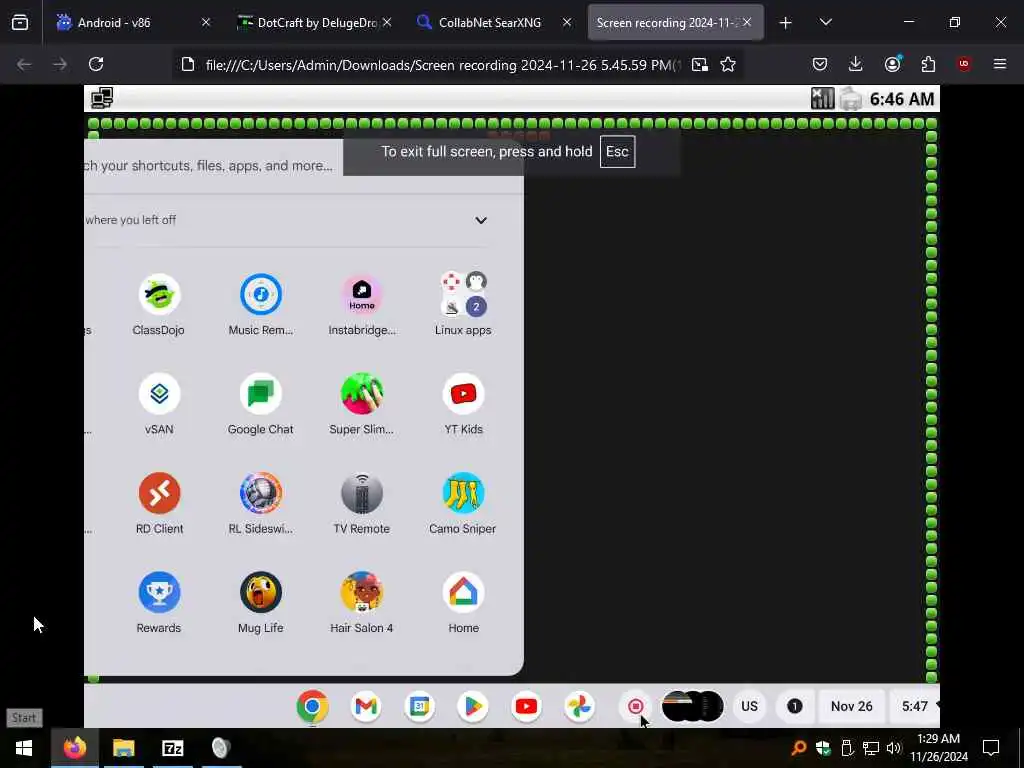
Task: Click the 5:47 time in the ChromeOS shelf
Action: (x=915, y=706)
